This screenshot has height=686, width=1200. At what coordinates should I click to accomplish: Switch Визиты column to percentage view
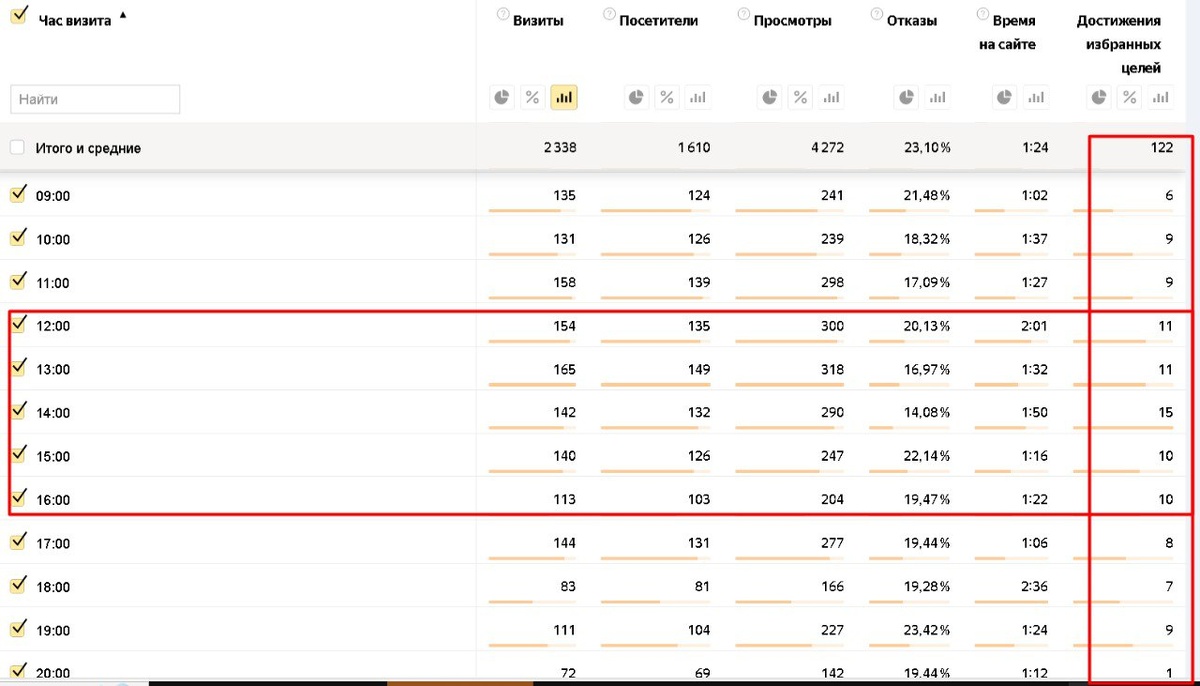[x=533, y=97]
